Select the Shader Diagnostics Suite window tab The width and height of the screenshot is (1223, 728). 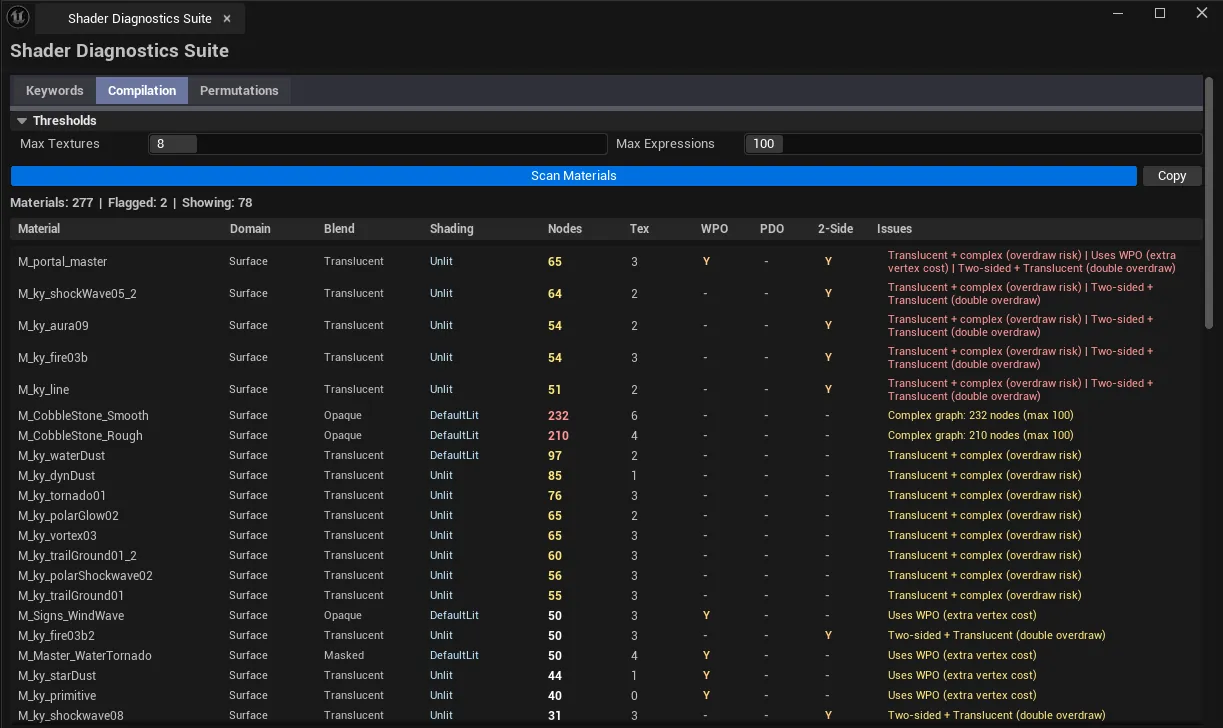click(x=140, y=19)
